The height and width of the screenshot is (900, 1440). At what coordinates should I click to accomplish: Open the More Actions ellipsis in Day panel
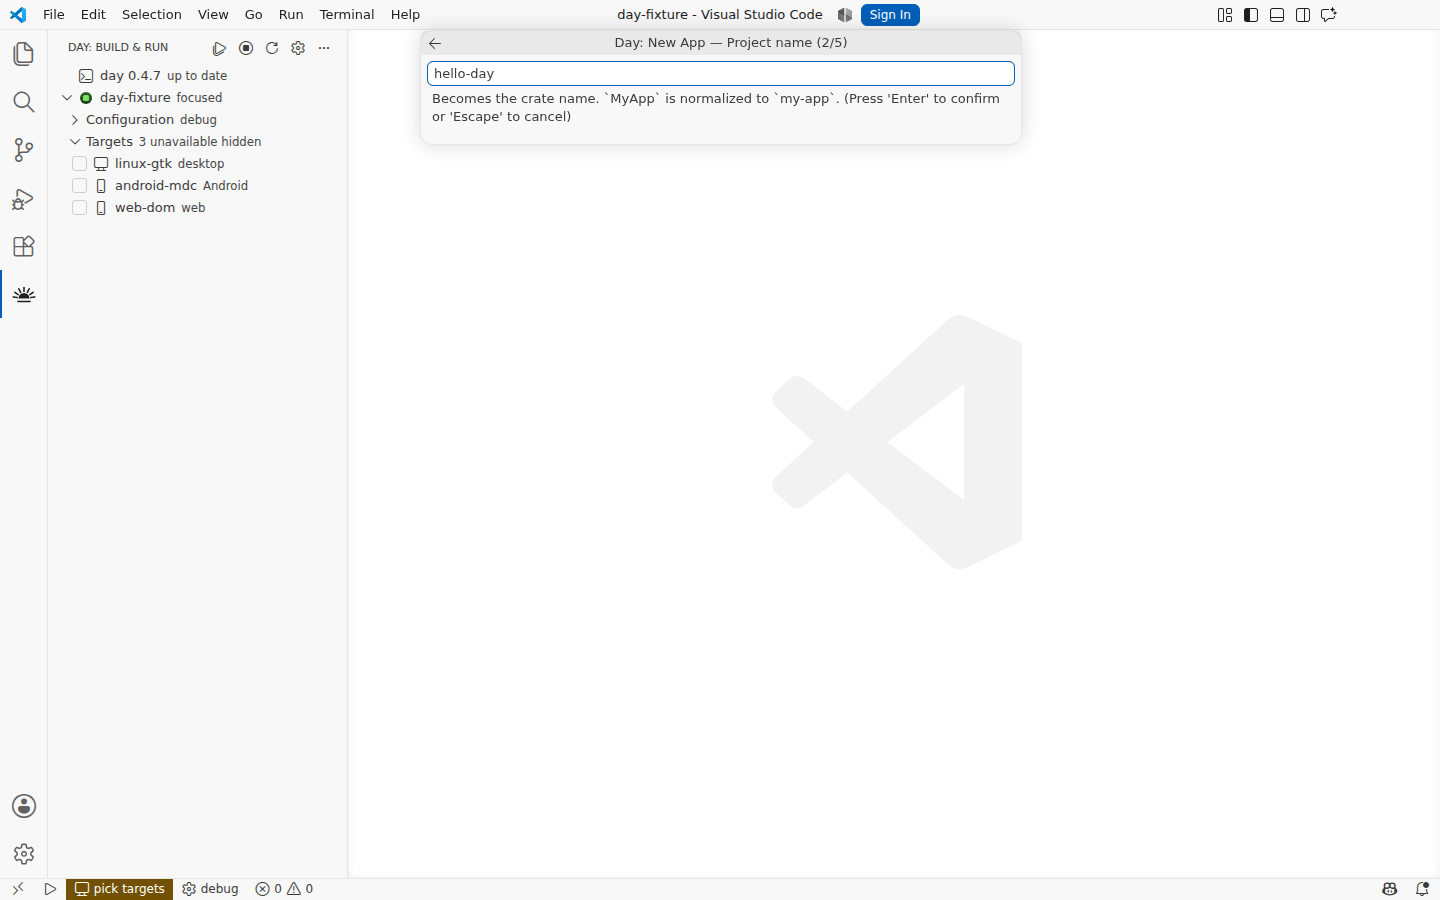tap(324, 48)
